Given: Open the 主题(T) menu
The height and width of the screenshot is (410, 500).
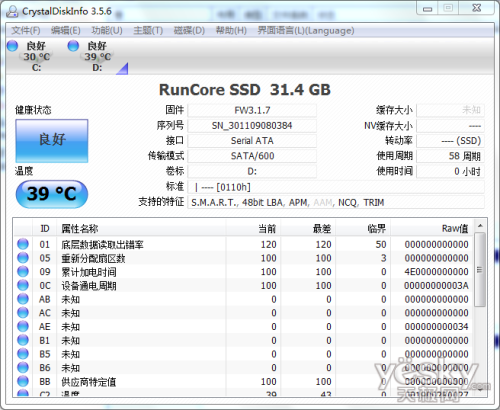Looking at the screenshot, I should 148,31.
